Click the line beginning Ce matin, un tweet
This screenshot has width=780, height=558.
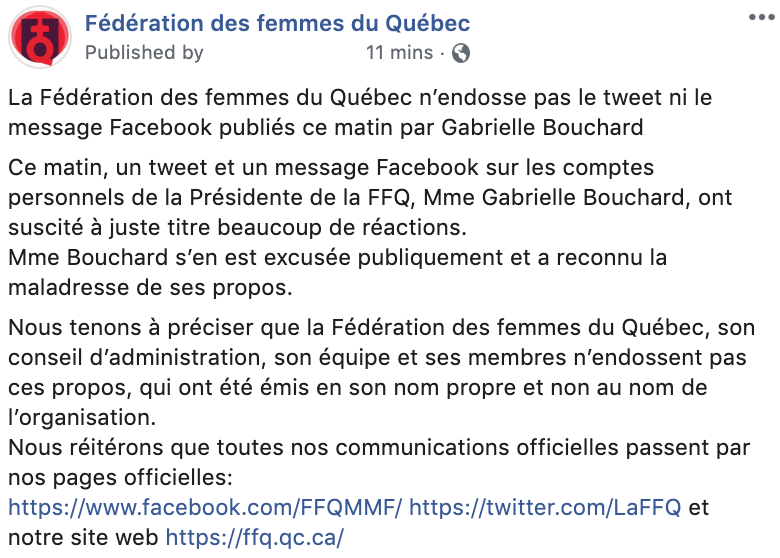[x=331, y=168]
